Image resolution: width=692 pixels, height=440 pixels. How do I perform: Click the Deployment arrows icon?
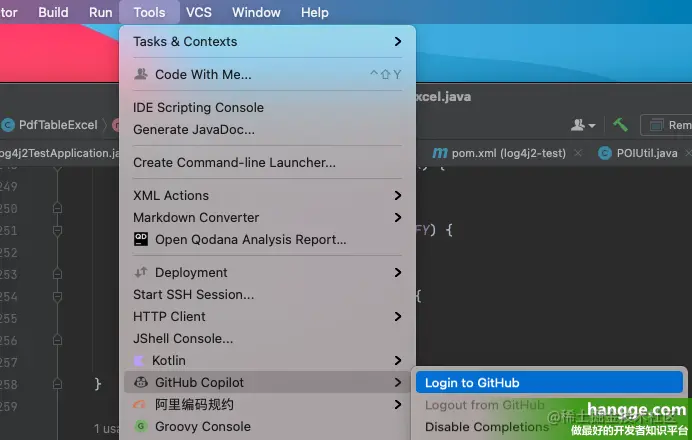(141, 272)
